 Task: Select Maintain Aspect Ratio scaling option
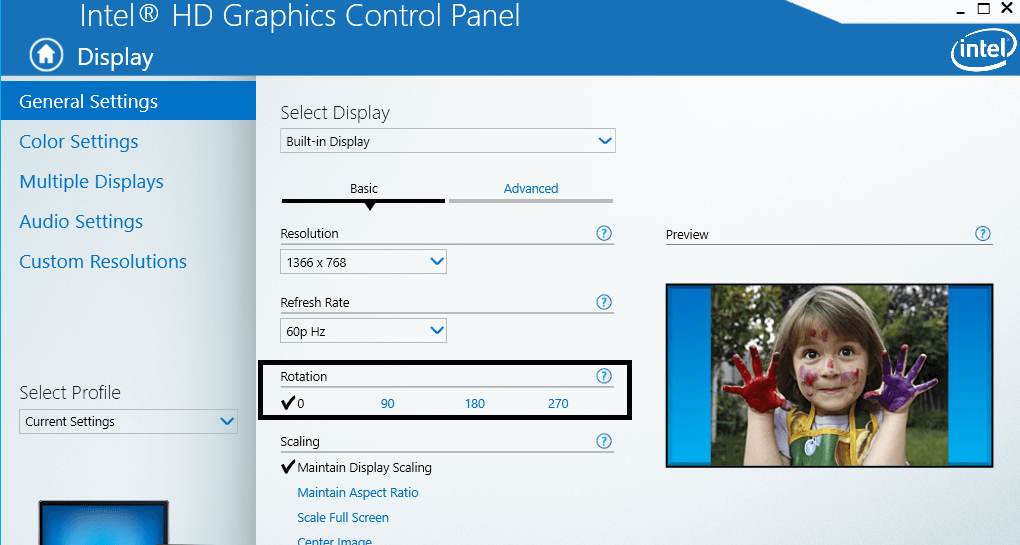point(358,493)
